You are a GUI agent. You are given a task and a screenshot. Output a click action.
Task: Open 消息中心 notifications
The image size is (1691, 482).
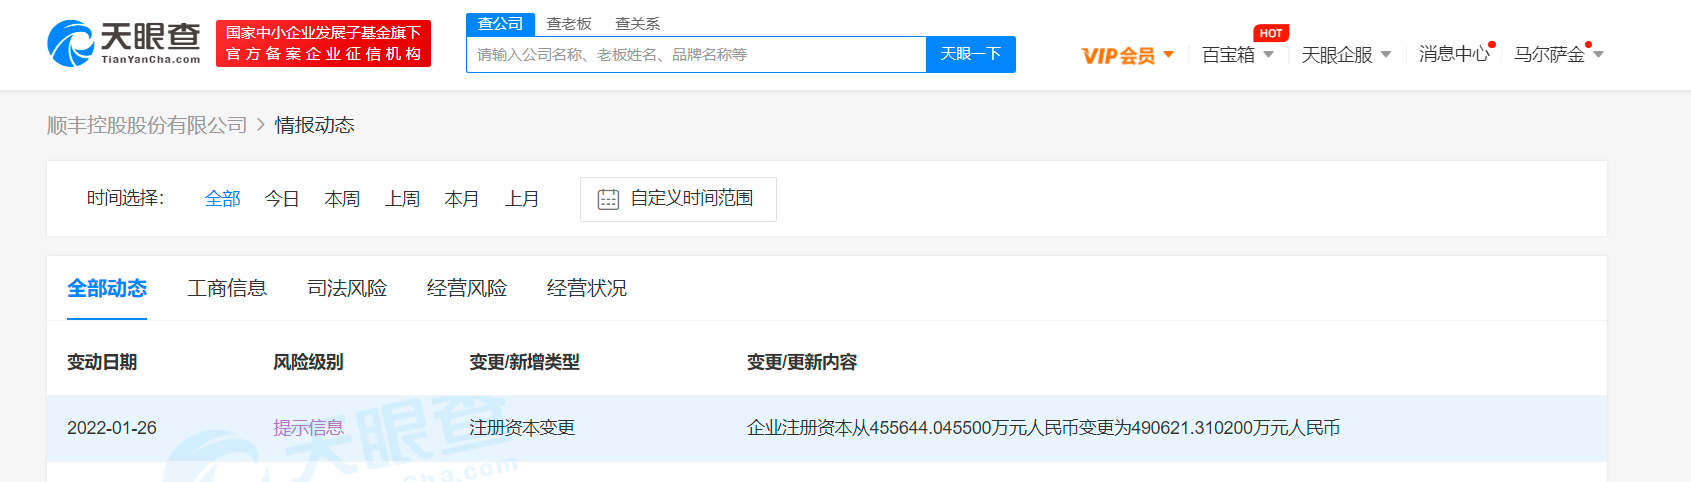click(1453, 55)
